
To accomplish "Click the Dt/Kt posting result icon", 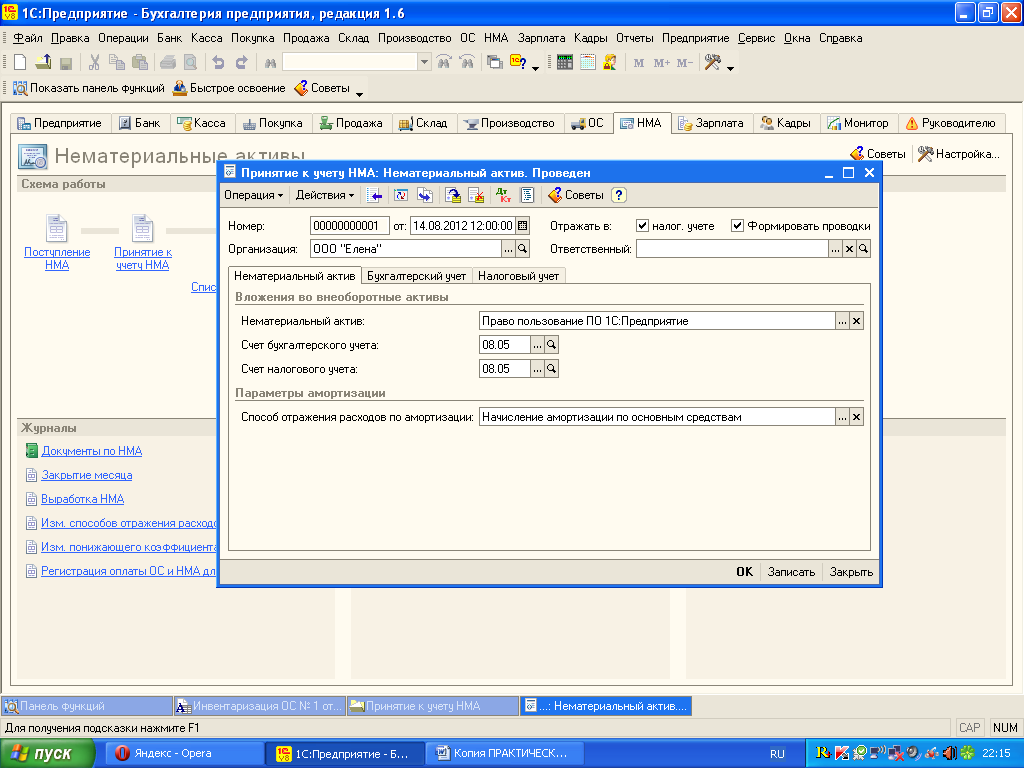I will tap(502, 195).
